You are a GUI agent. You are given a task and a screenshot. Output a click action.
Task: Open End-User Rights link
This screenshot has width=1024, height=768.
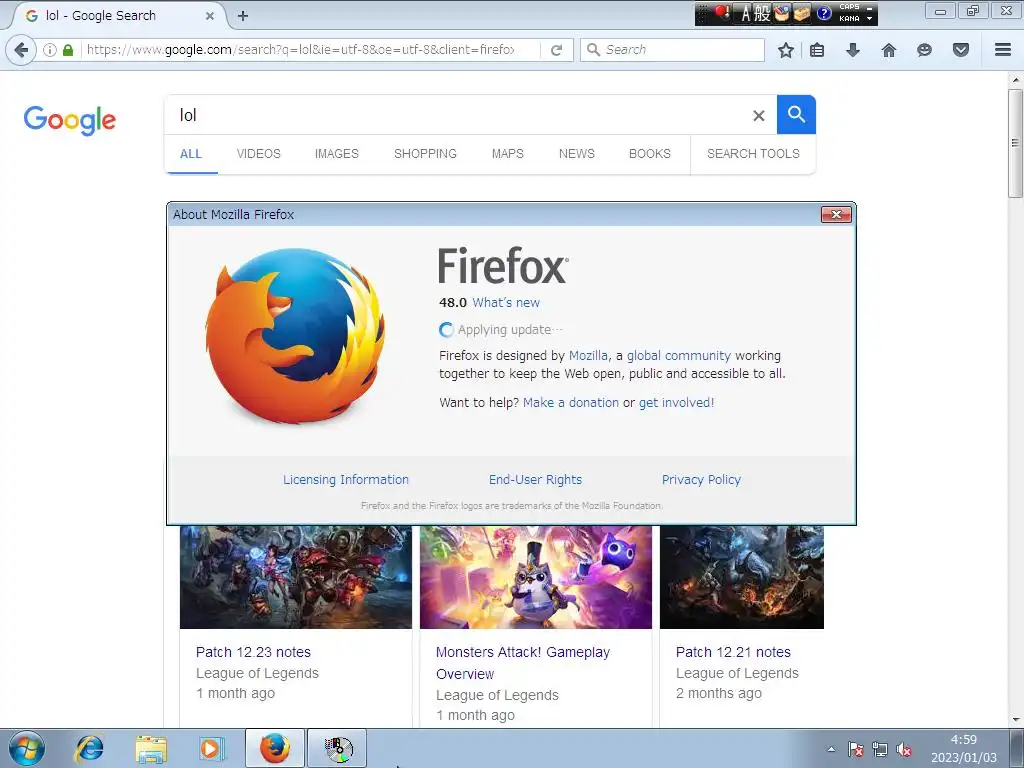click(x=536, y=480)
